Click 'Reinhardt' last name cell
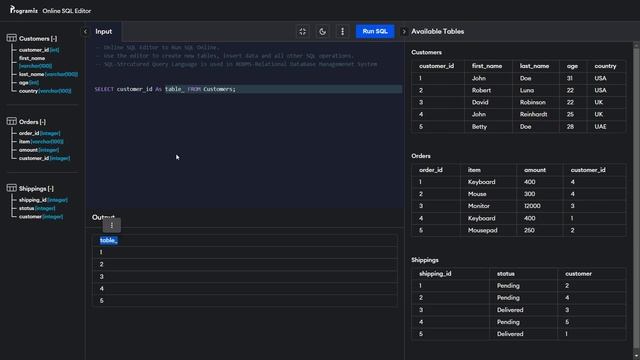 [x=533, y=115]
